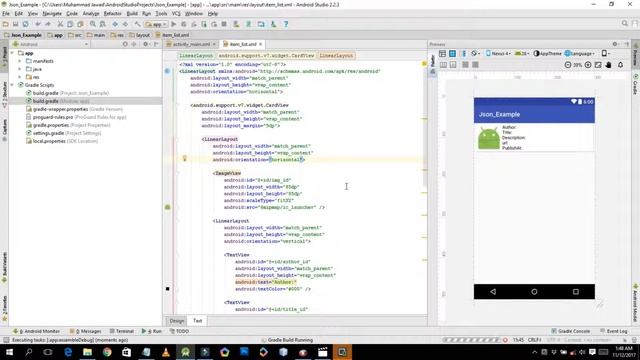The image size is (640, 360).
Task: Open Chrome from the taskbar
Action: (107, 352)
